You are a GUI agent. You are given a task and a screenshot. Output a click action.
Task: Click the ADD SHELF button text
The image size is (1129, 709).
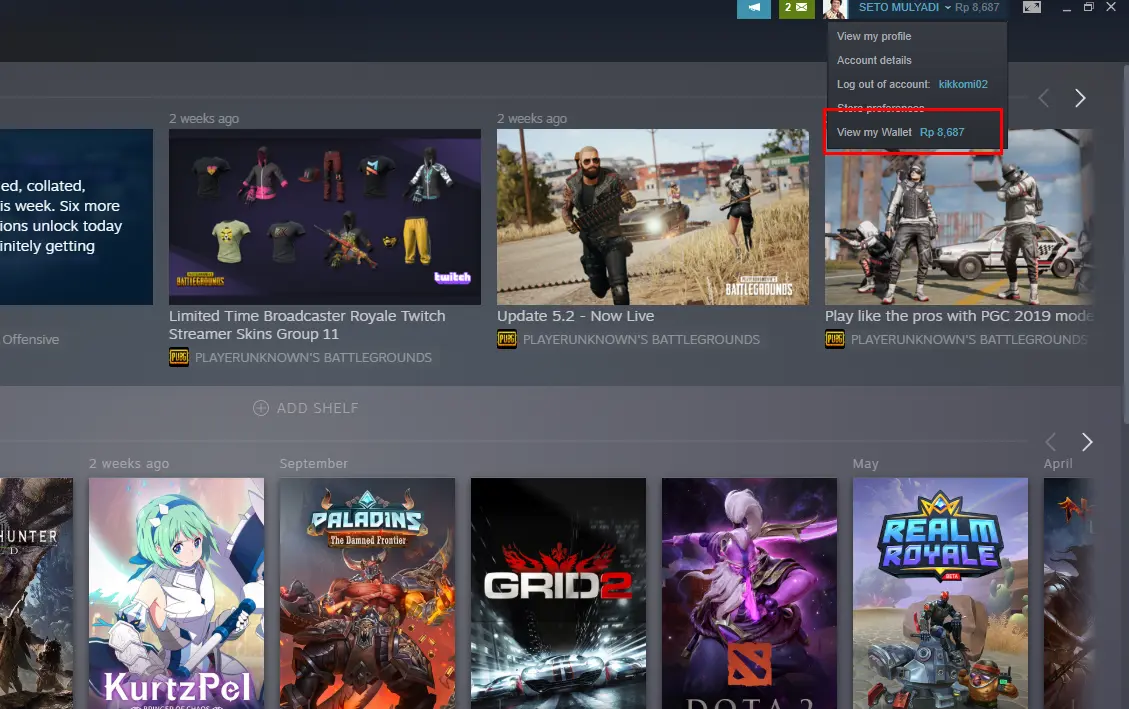coord(317,408)
